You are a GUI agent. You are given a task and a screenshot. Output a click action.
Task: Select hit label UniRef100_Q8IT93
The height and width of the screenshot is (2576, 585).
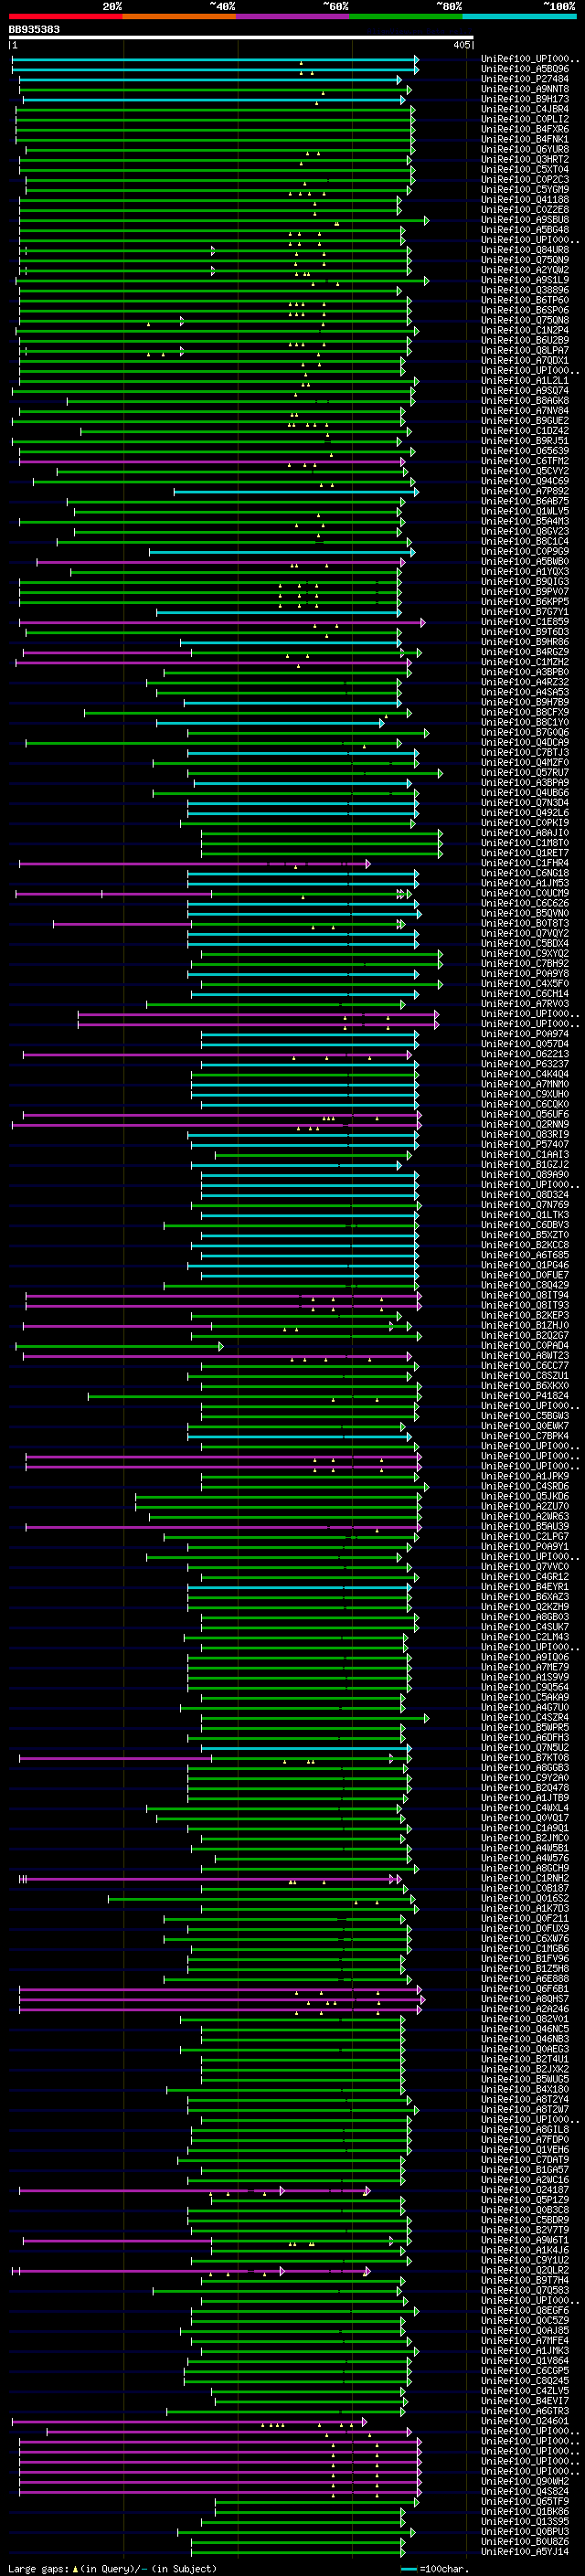(x=525, y=1305)
